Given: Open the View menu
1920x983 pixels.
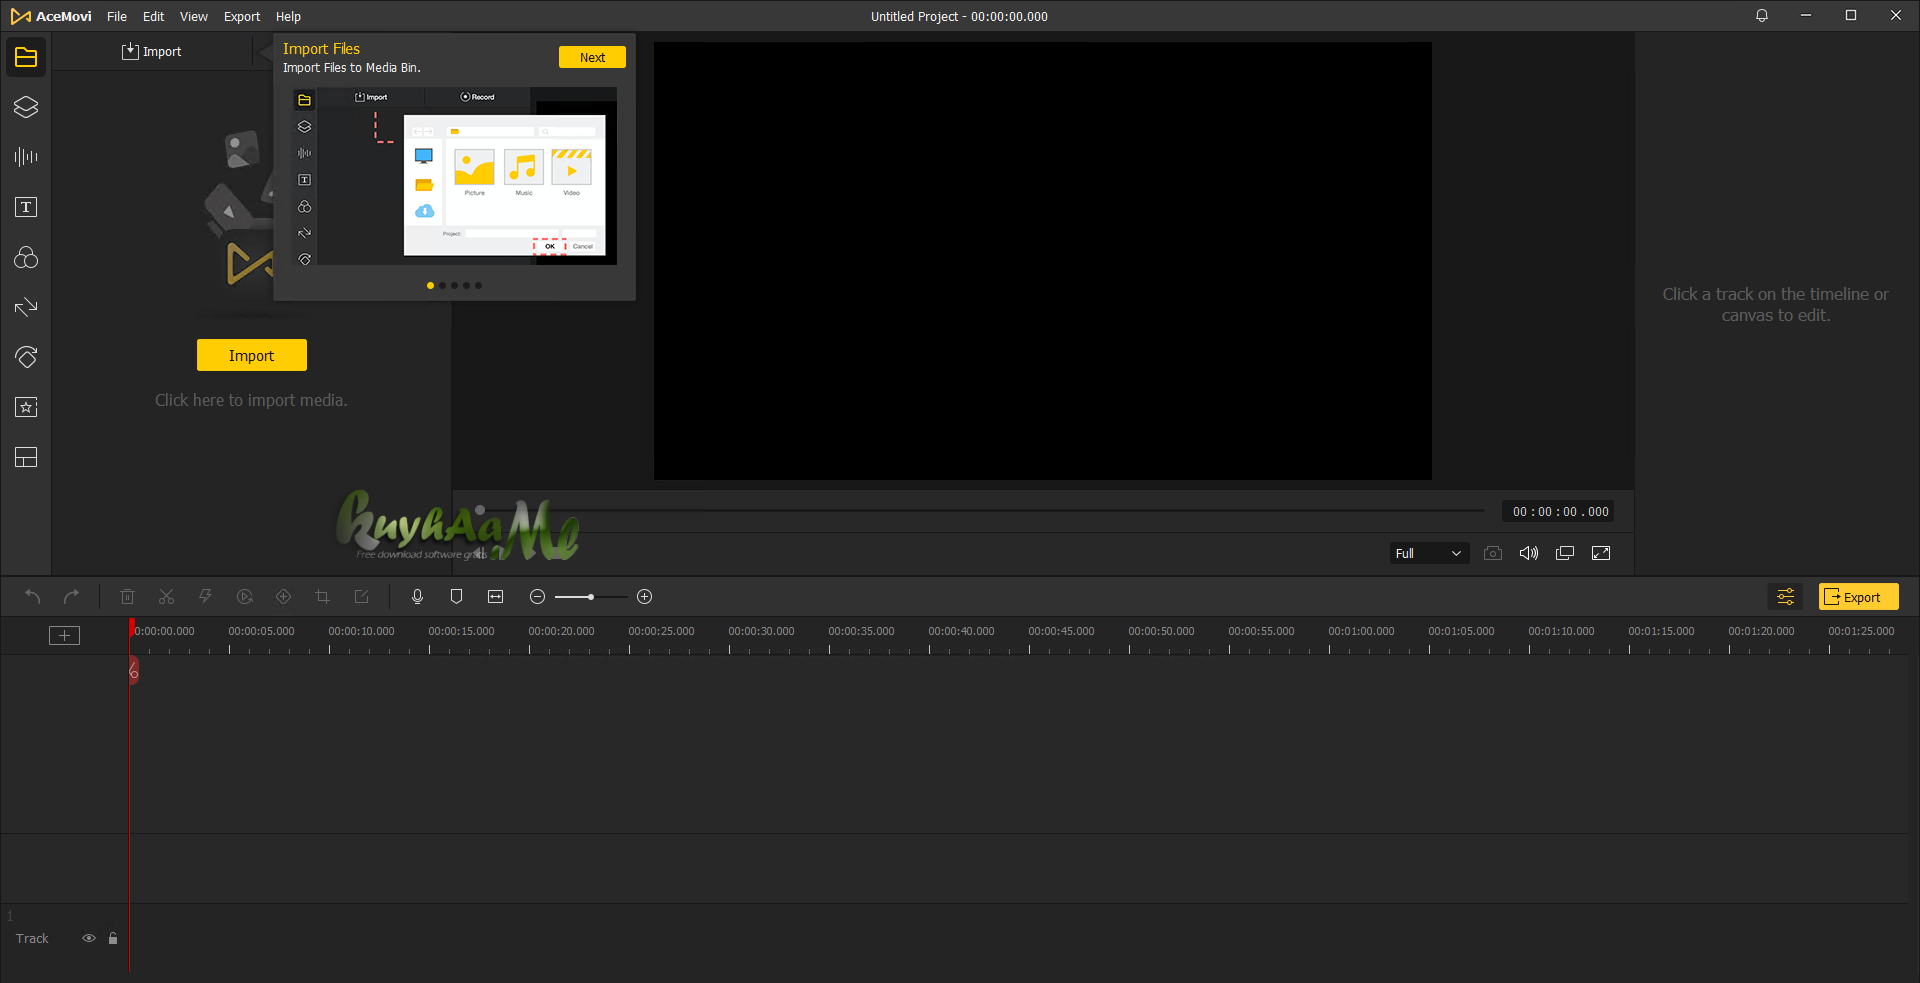Looking at the screenshot, I should point(194,16).
